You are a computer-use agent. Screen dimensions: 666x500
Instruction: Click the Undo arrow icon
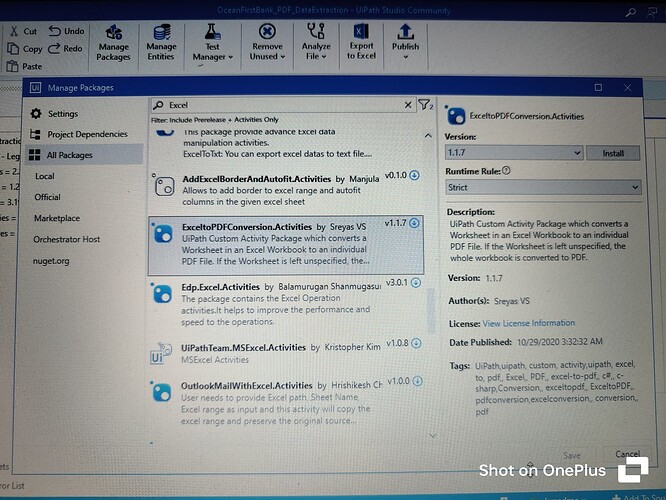(x=55, y=31)
